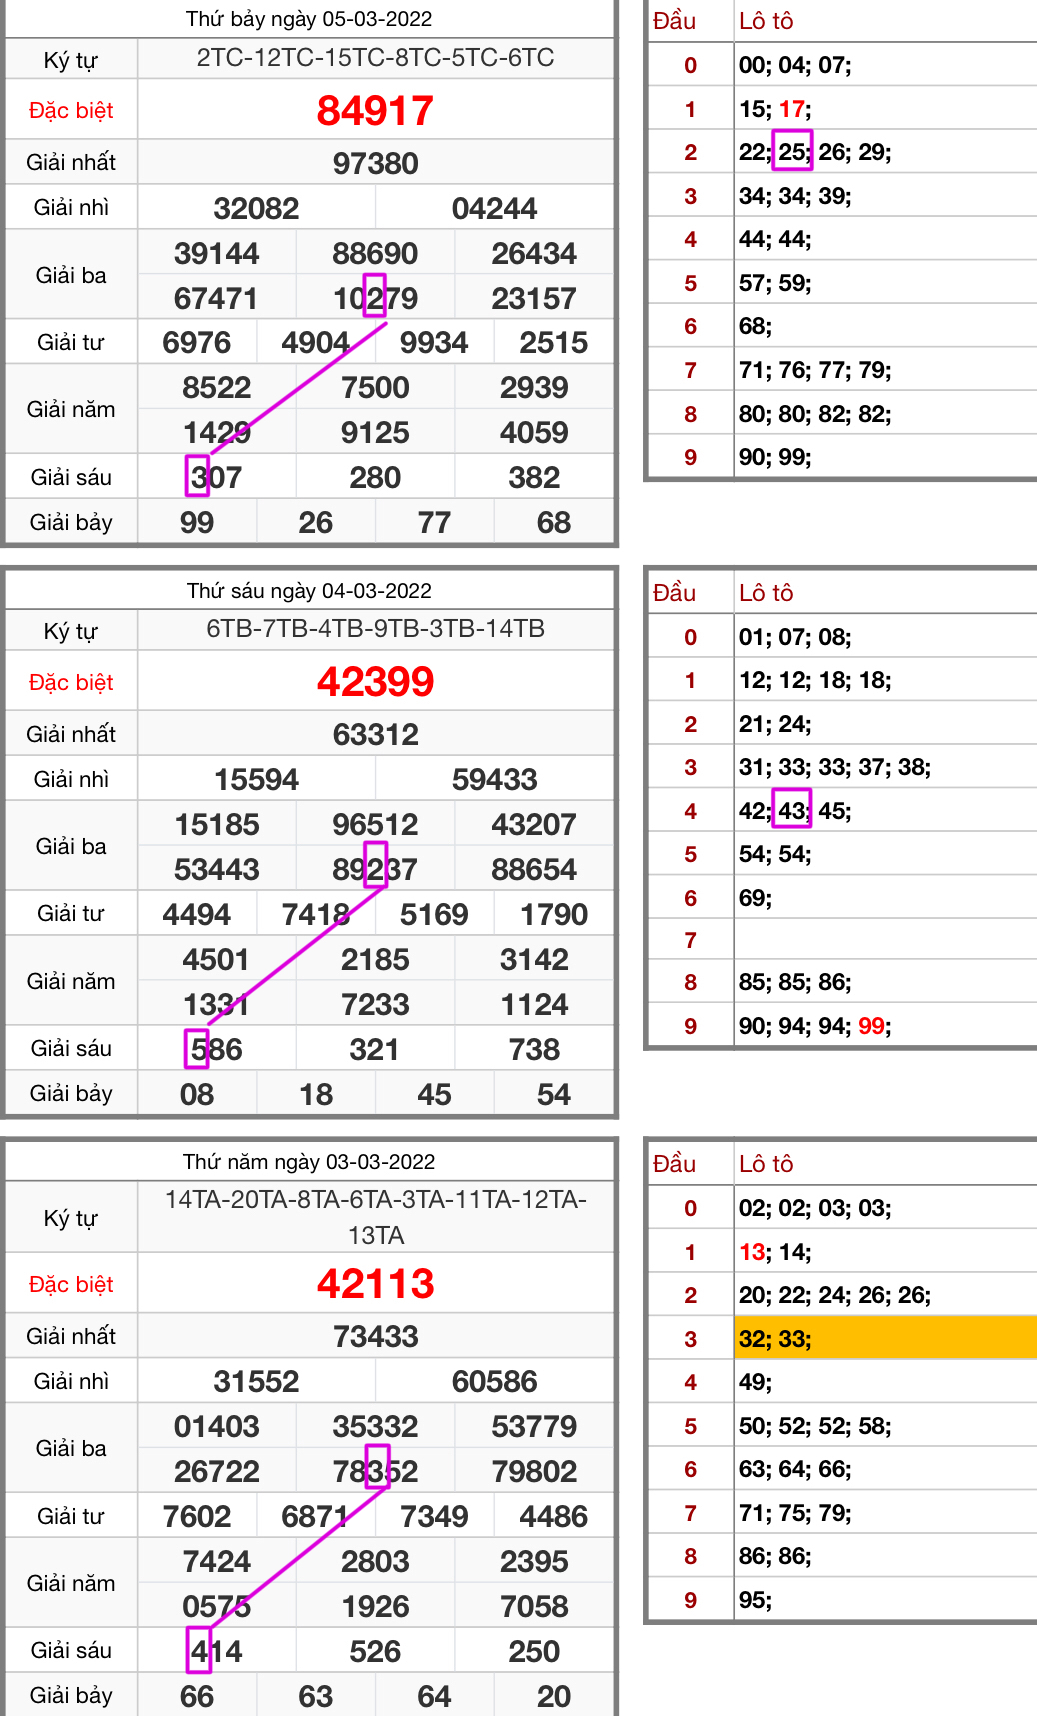Image resolution: width=1037 pixels, height=1716 pixels.
Task: Click second prize number 31552
Action: (x=256, y=1381)
